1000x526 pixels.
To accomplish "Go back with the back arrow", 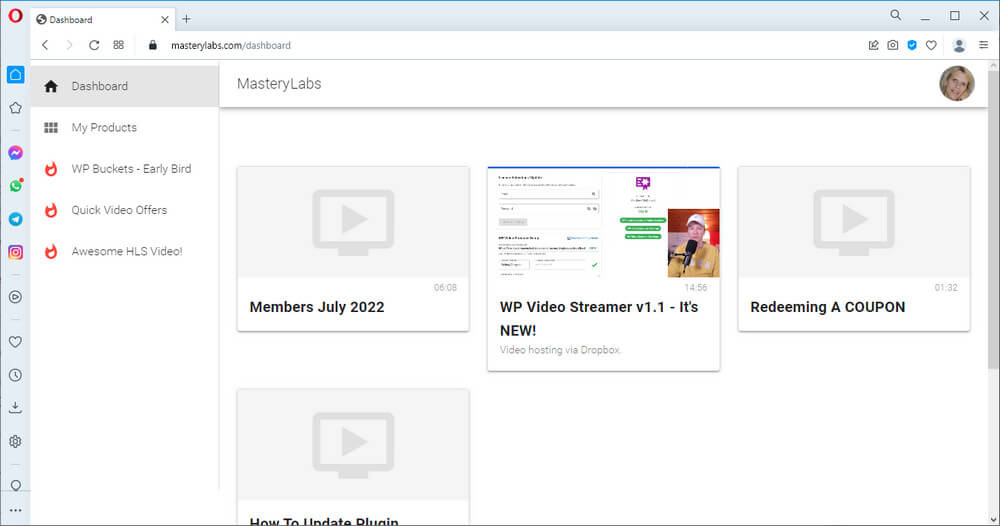I will coord(45,45).
